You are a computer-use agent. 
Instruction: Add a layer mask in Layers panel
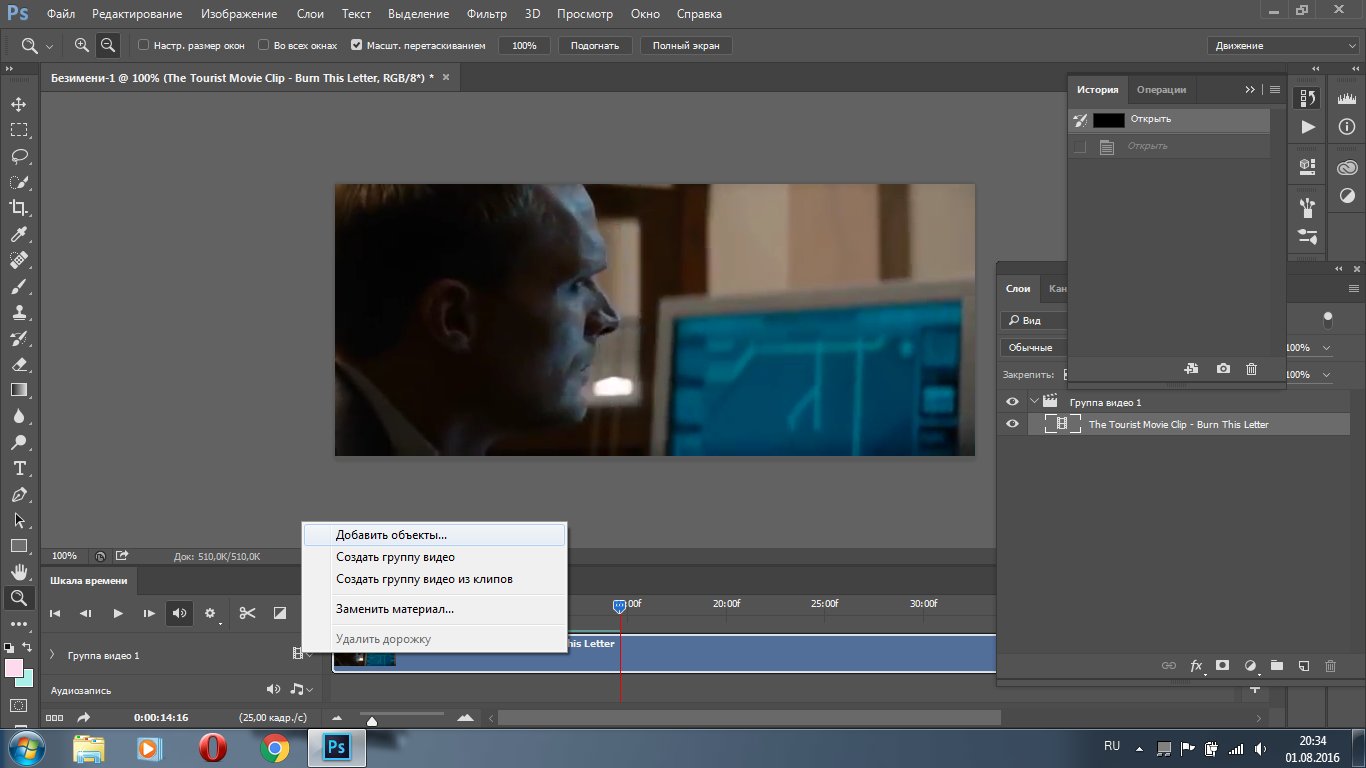[x=1222, y=665]
